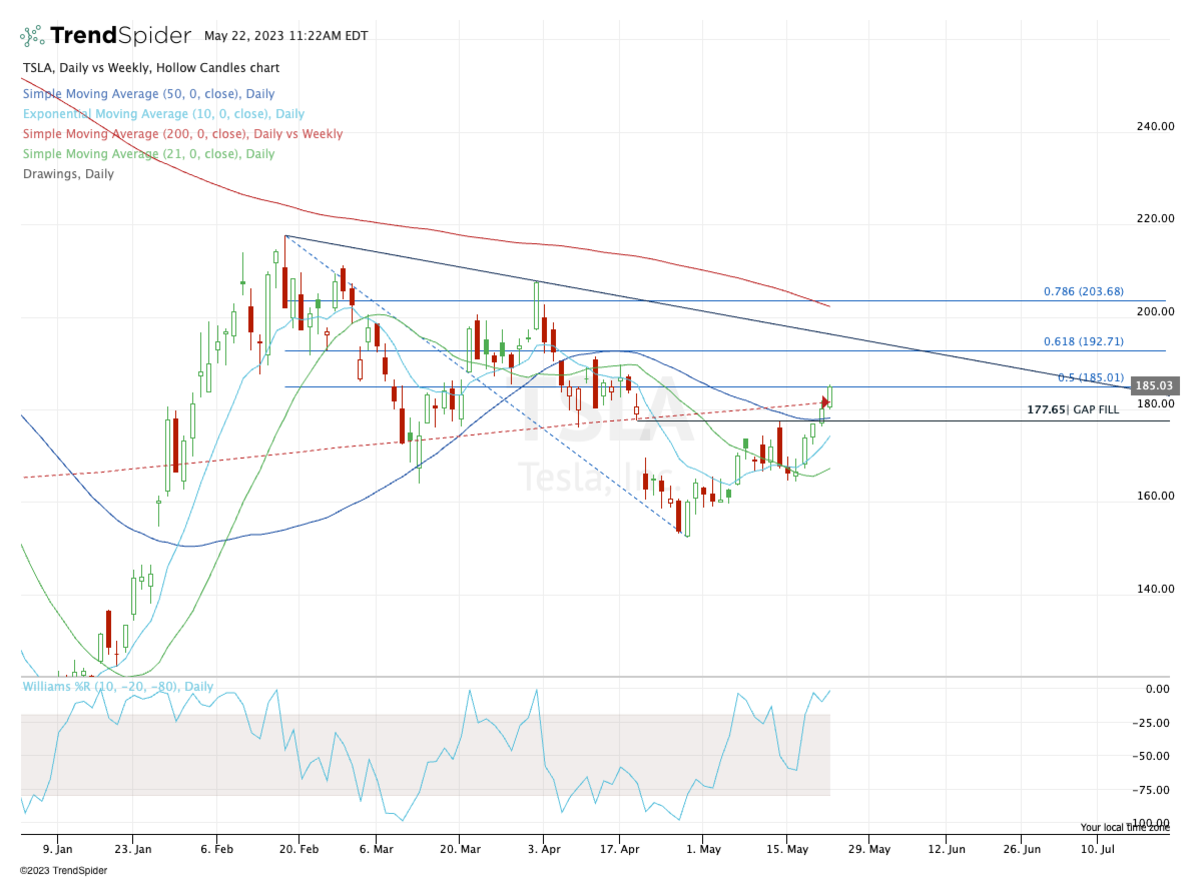
Task: Click the TrendSpider brand name text
Action: (x=120, y=36)
